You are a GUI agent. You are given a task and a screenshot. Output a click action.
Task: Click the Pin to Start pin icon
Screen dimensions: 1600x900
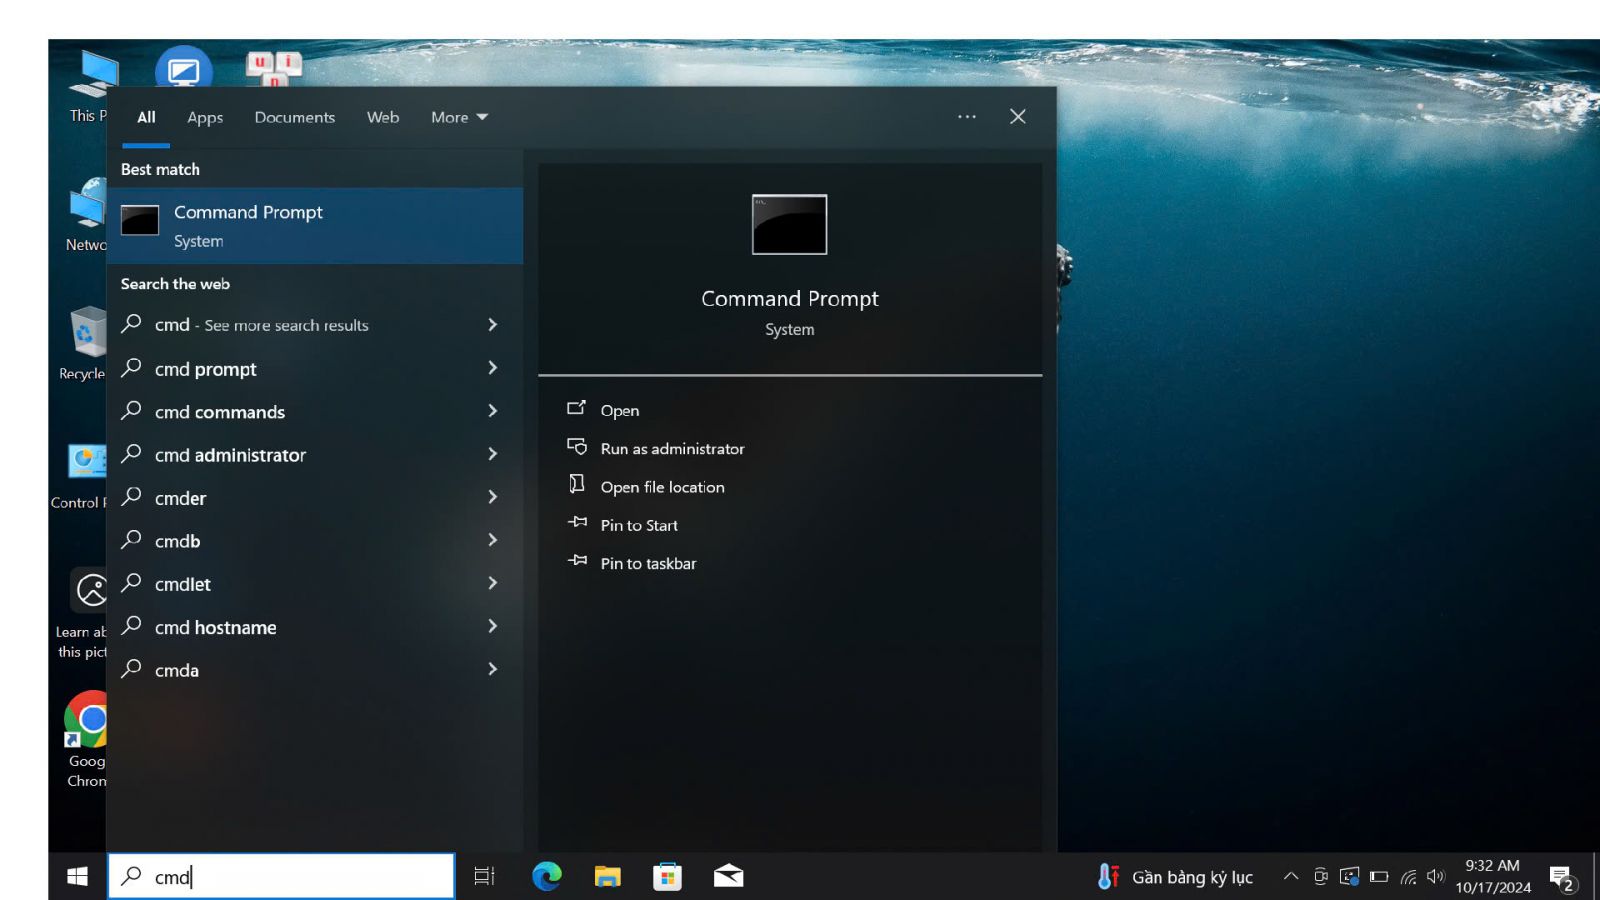(577, 522)
